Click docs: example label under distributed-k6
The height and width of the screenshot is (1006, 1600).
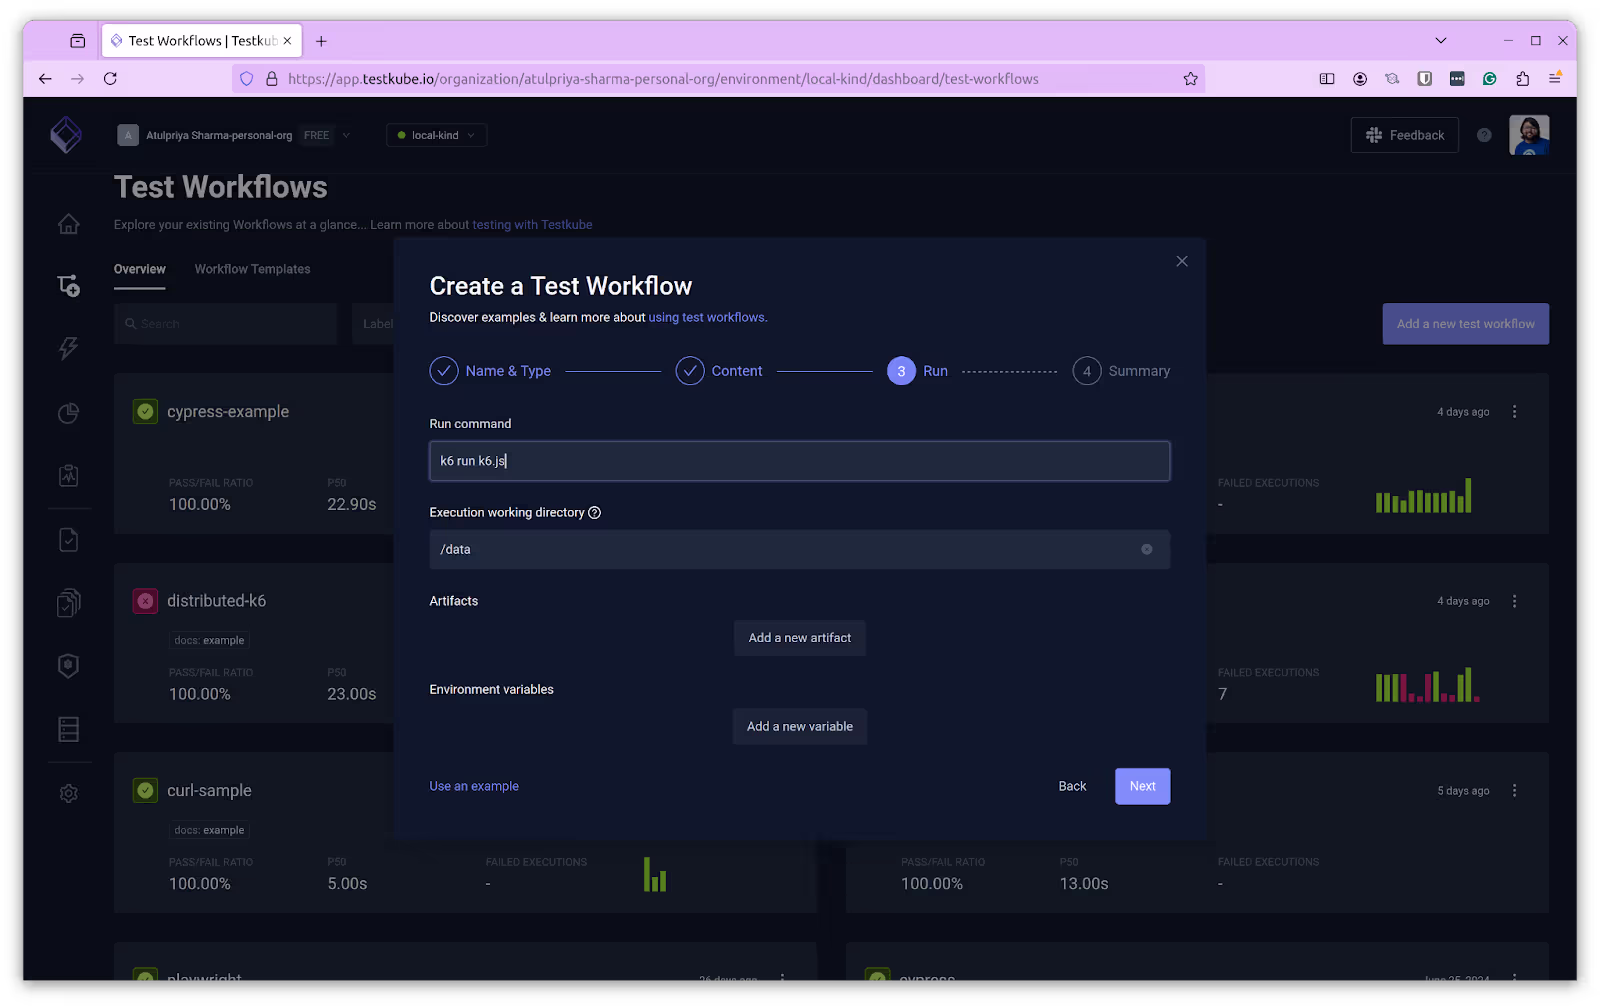209,640
